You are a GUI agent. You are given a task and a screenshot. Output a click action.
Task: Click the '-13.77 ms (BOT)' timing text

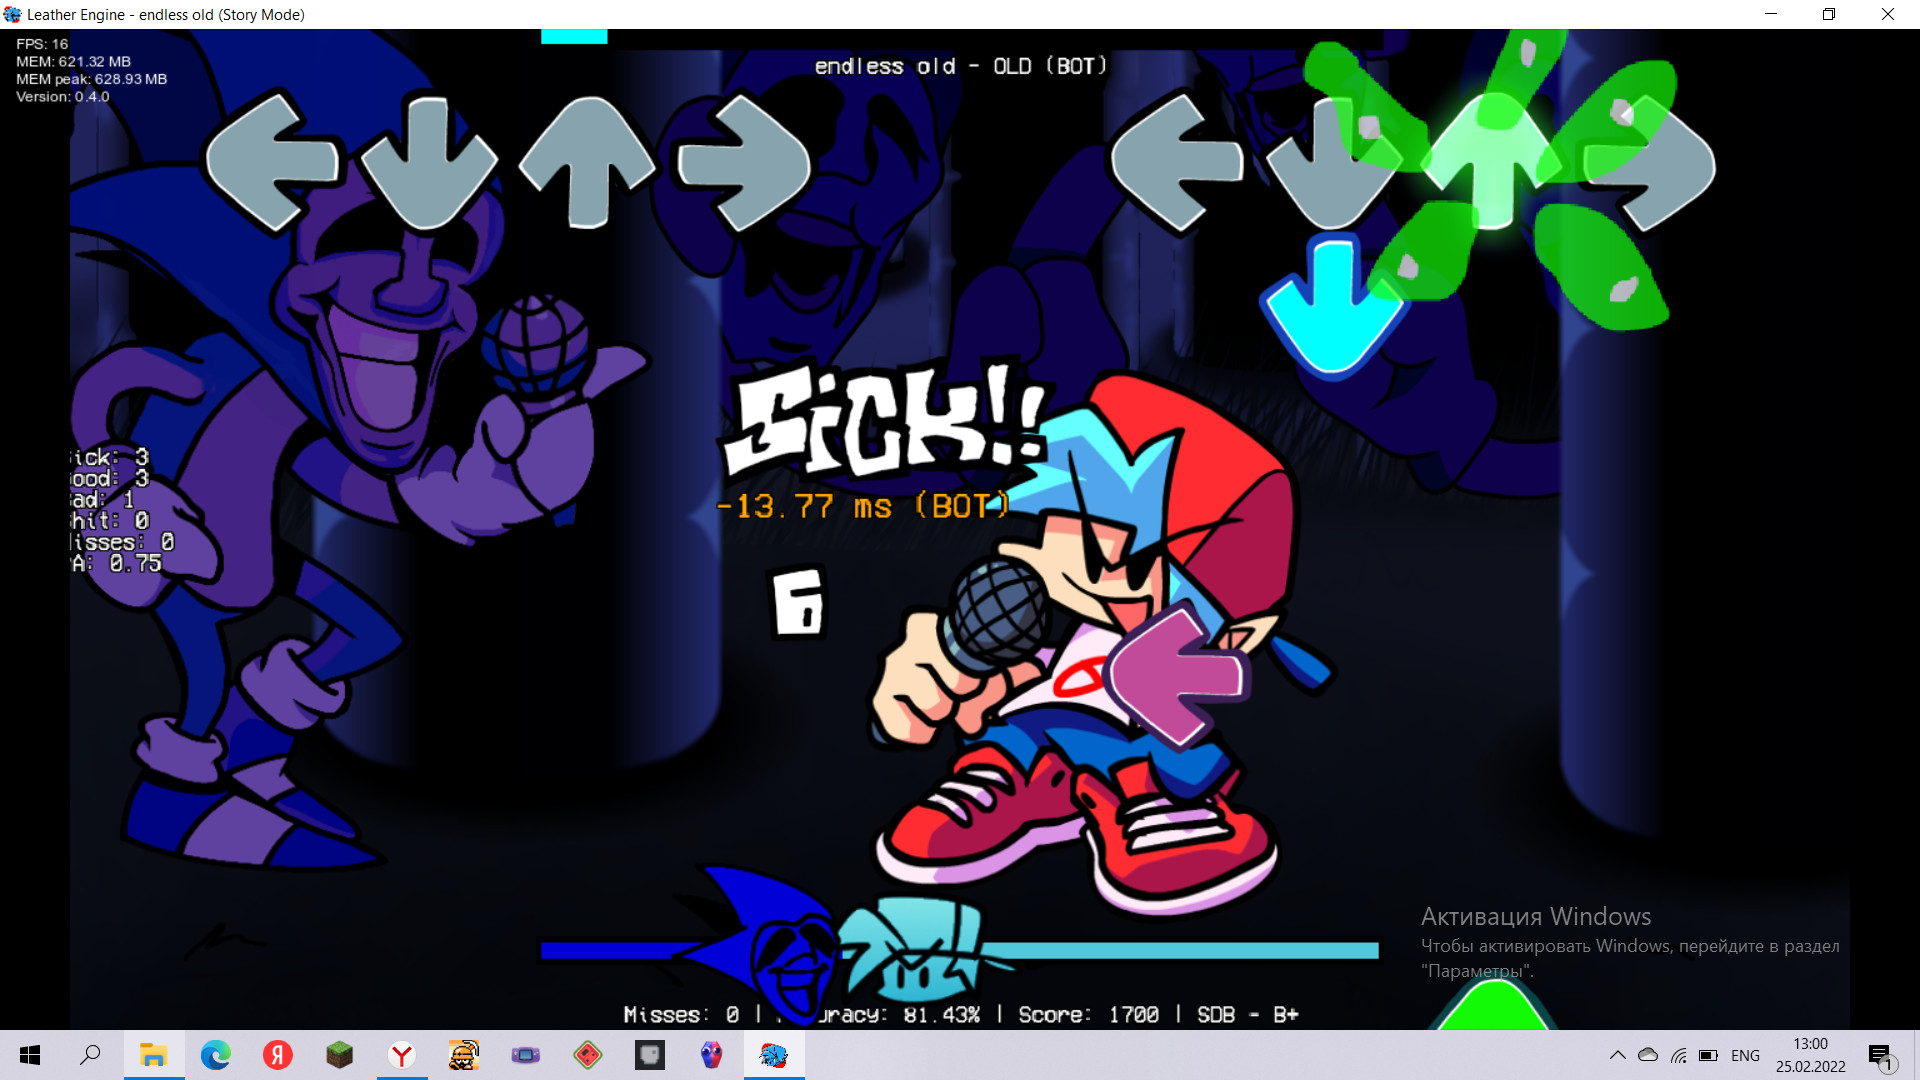pos(863,506)
